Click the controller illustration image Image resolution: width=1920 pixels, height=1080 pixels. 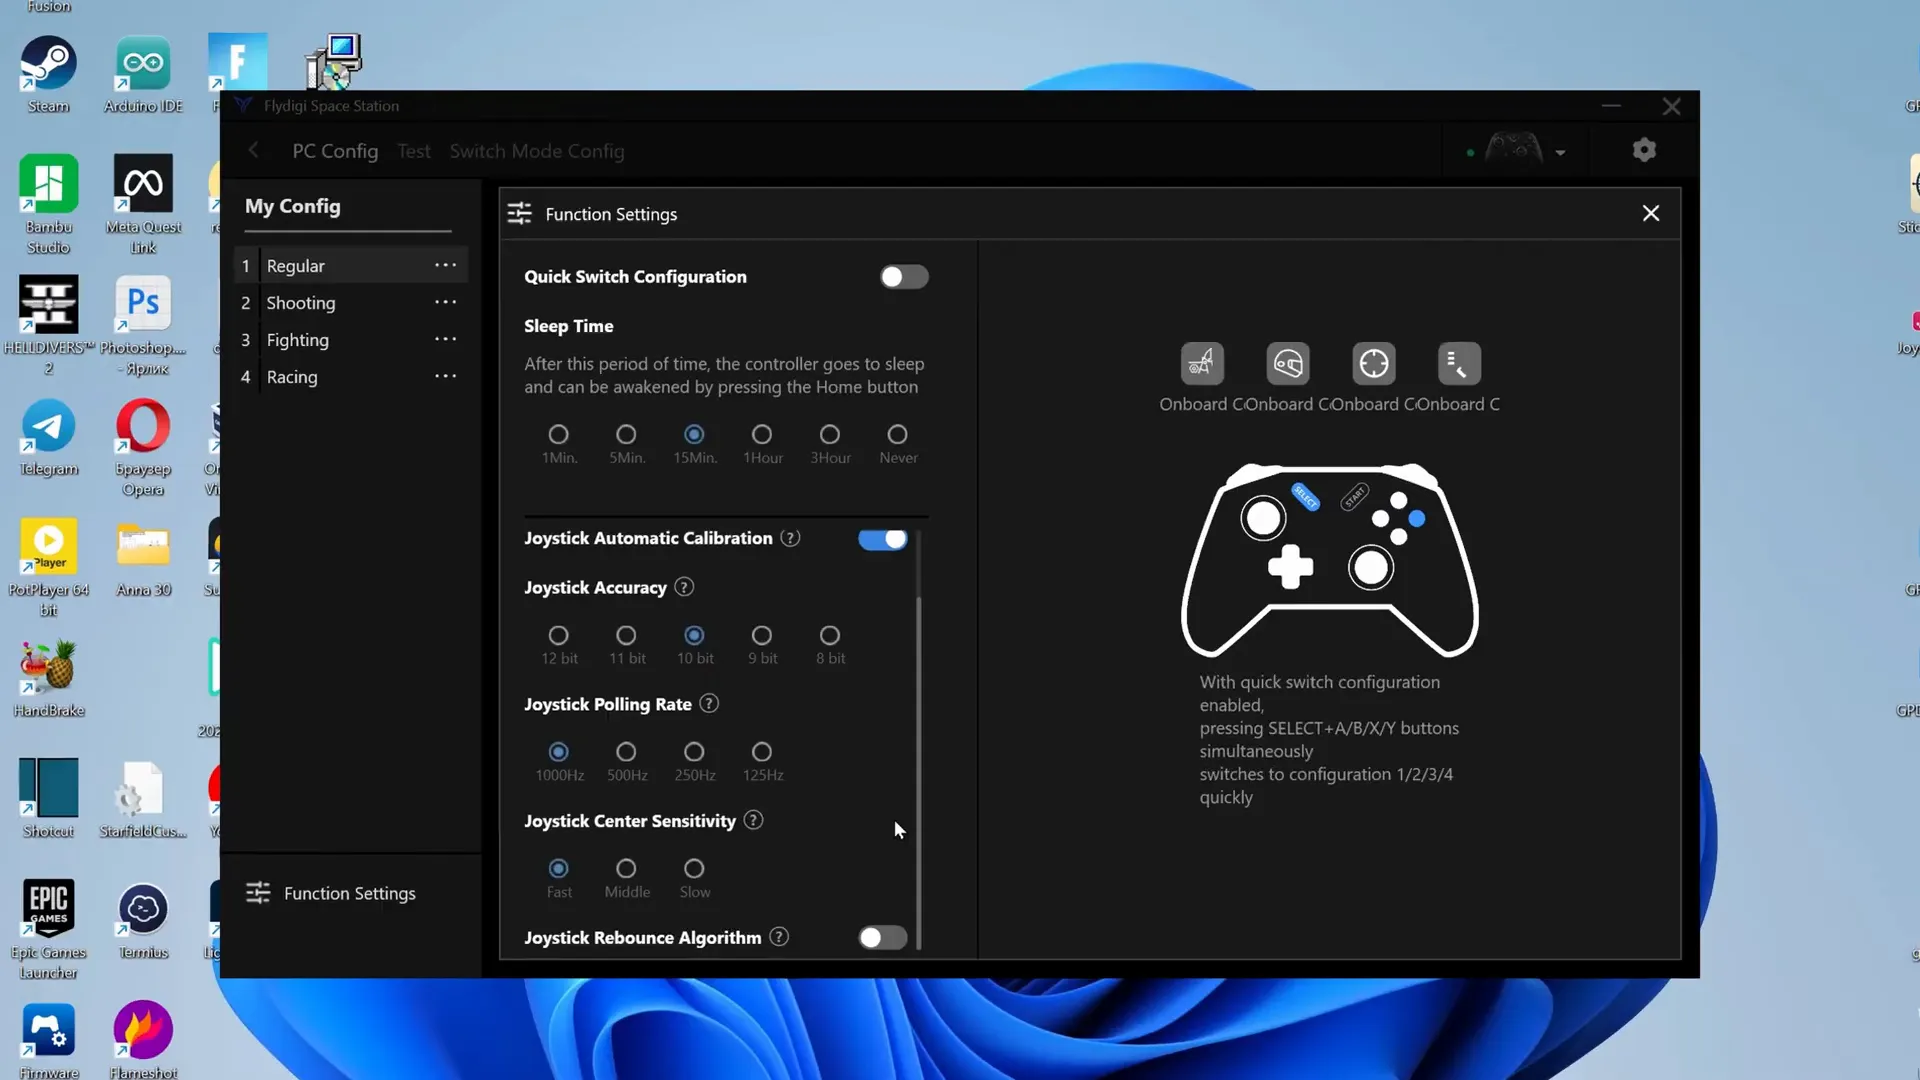[x=1330, y=559]
